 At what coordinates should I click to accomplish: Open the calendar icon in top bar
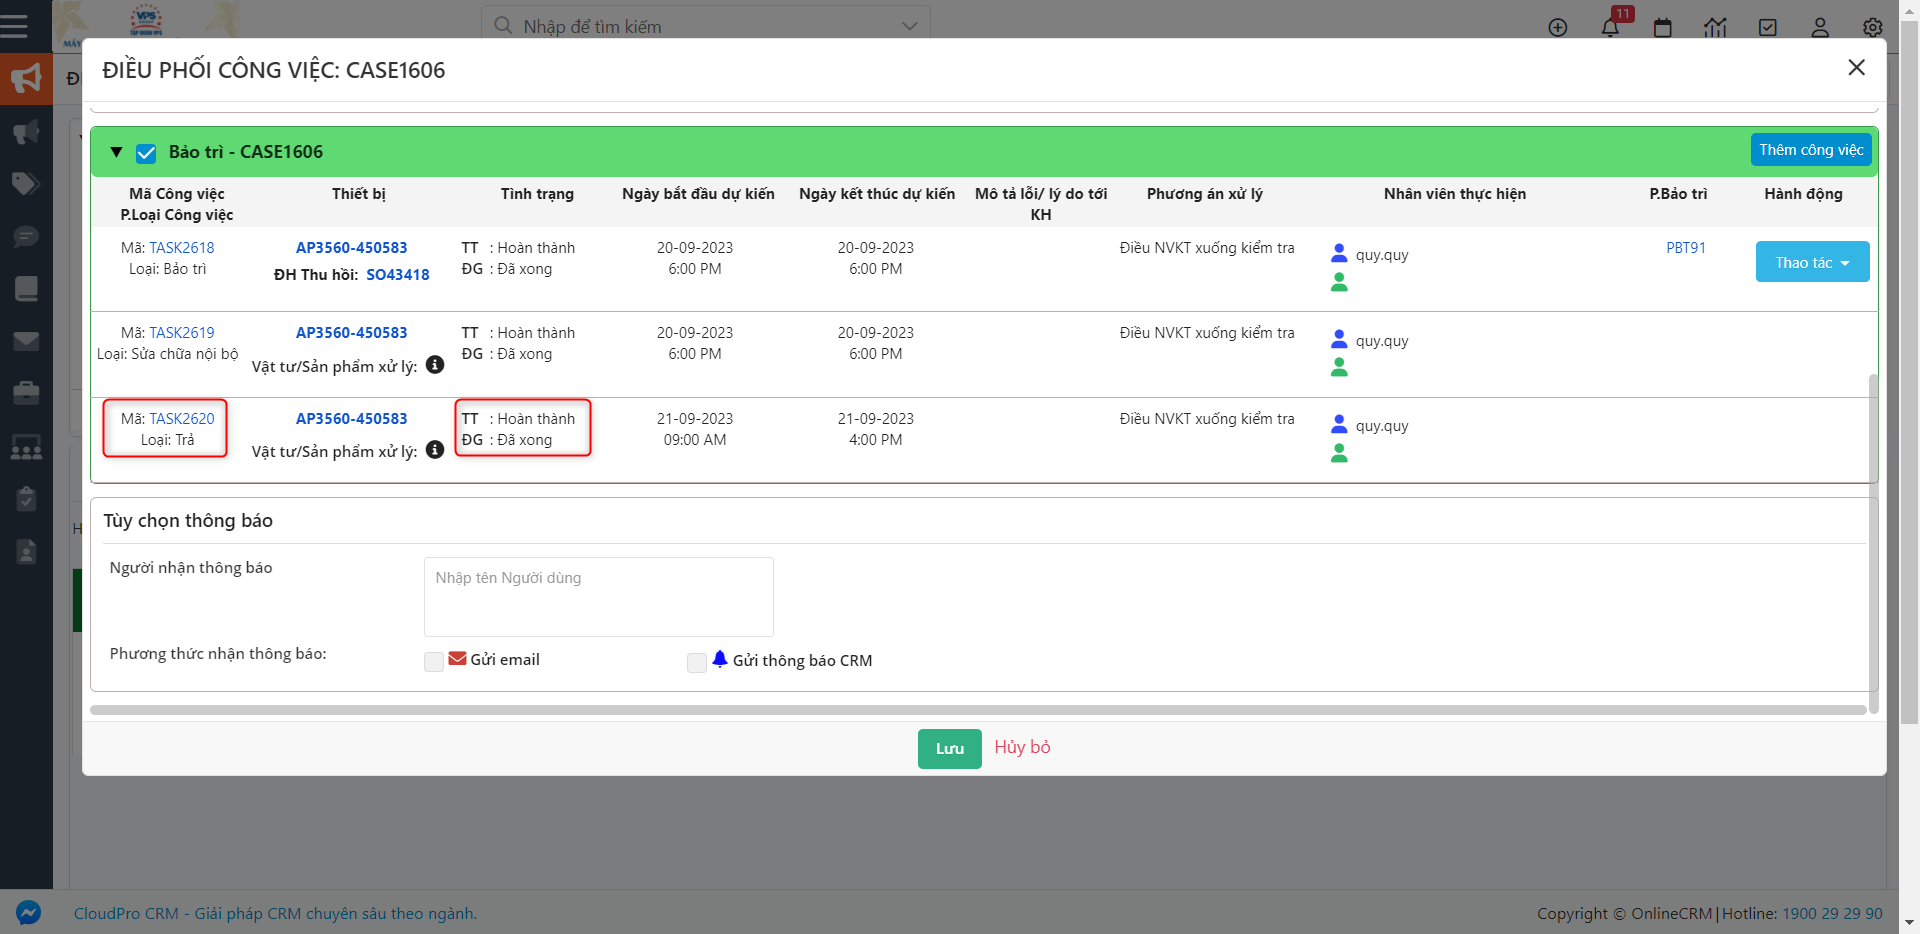1663,27
